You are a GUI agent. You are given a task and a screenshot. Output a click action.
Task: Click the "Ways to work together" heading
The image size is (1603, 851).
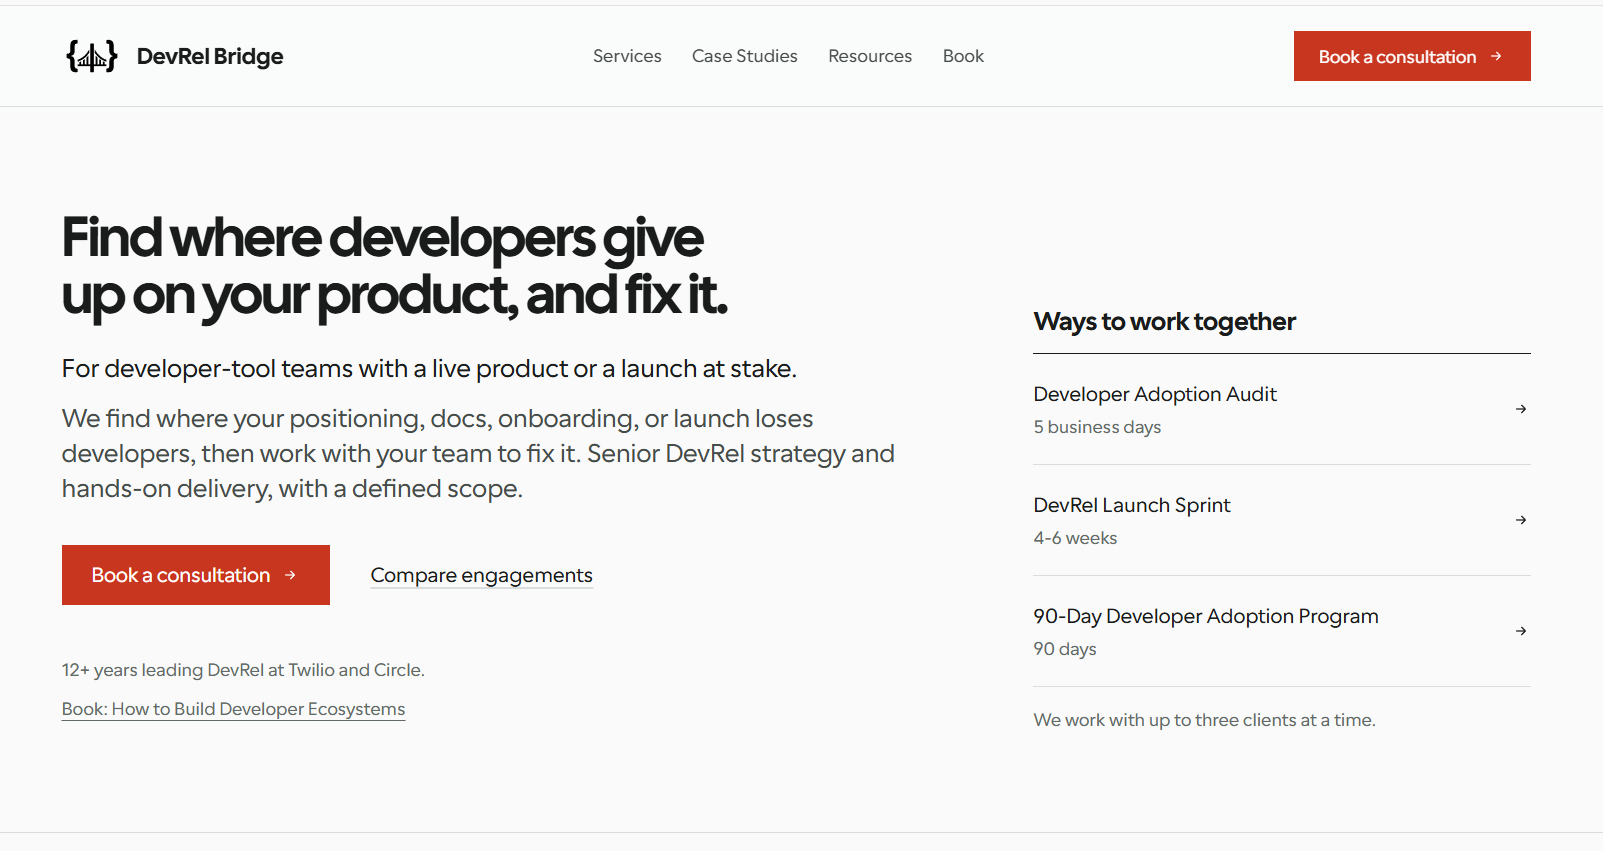click(x=1165, y=322)
